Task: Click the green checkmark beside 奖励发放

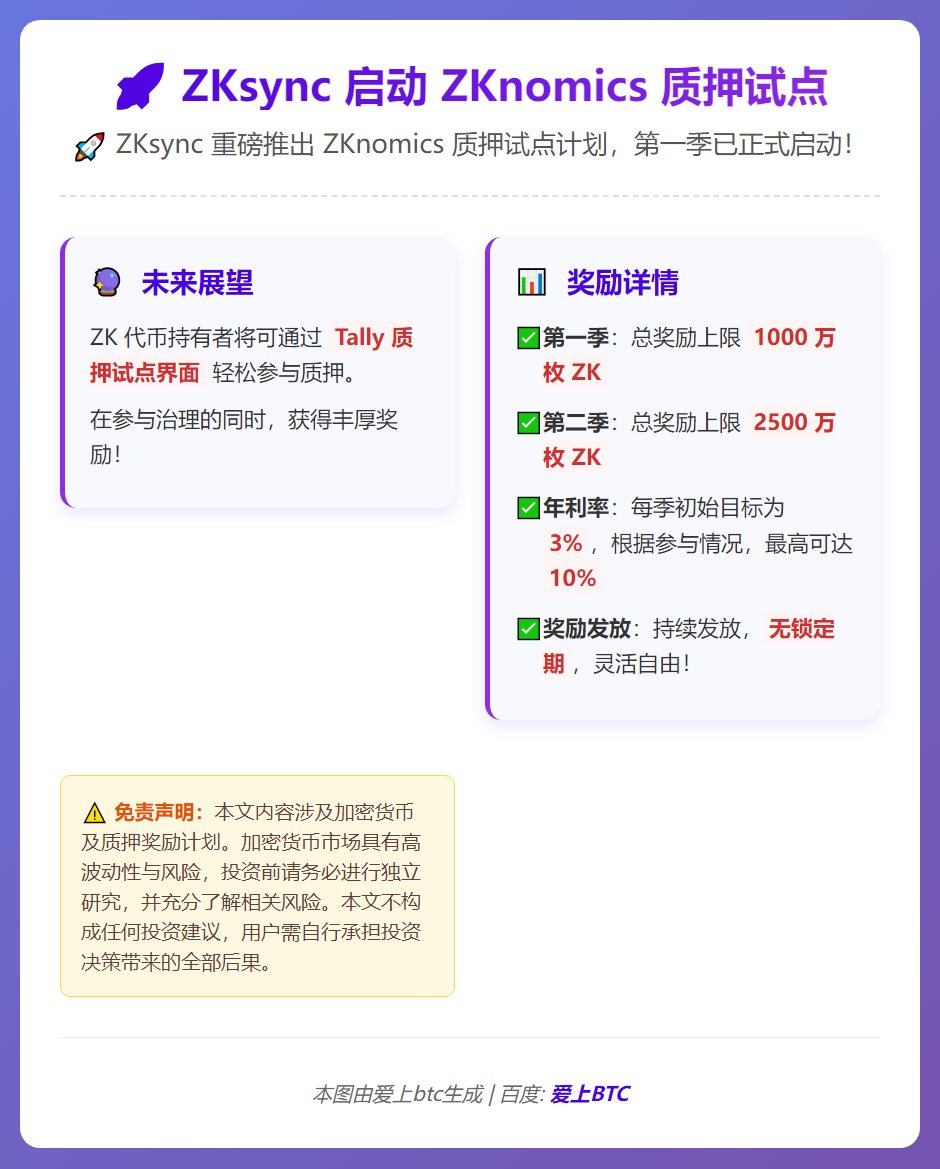Action: (x=528, y=628)
